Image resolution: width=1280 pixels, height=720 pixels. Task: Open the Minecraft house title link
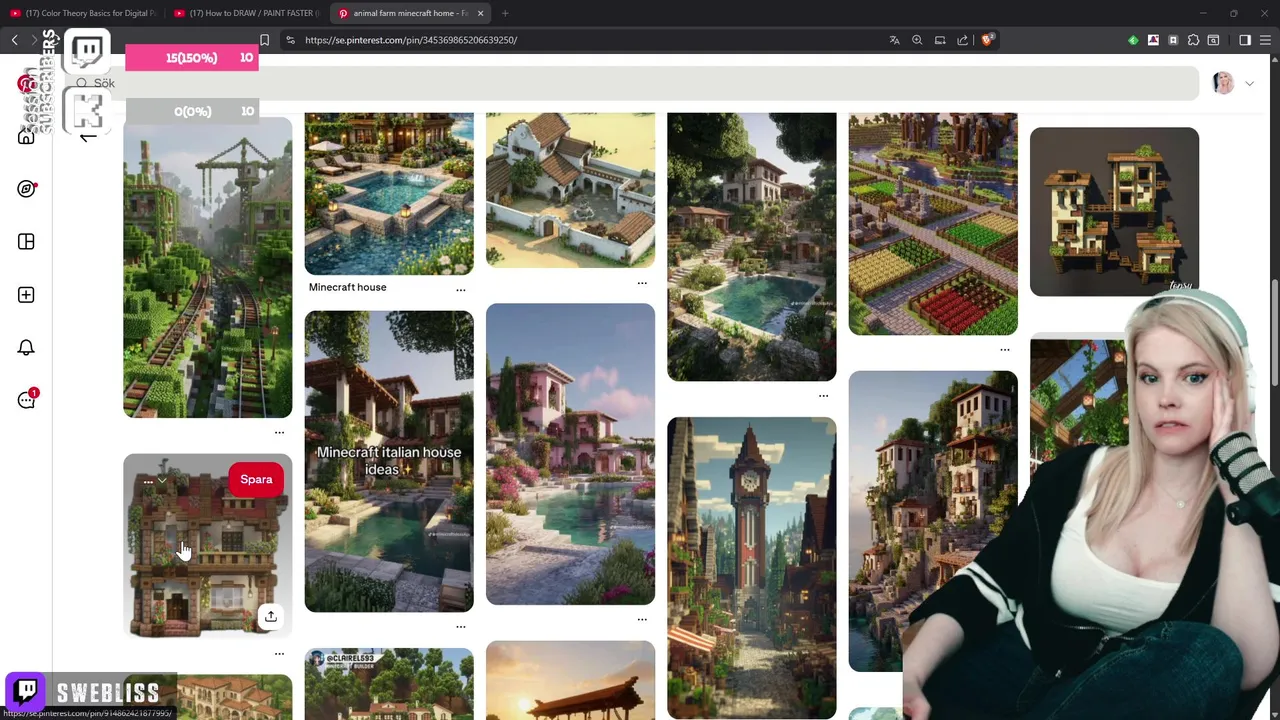(x=347, y=287)
